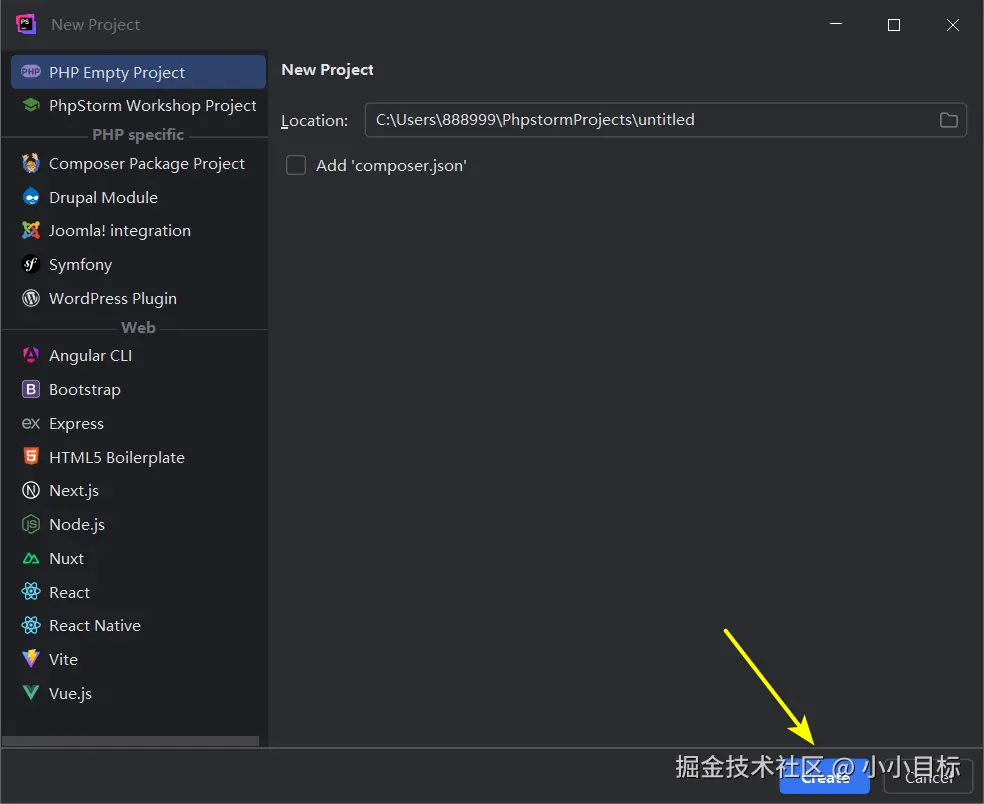Click the Express ex icon
This screenshot has width=984, height=804.
pyautogui.click(x=31, y=423)
